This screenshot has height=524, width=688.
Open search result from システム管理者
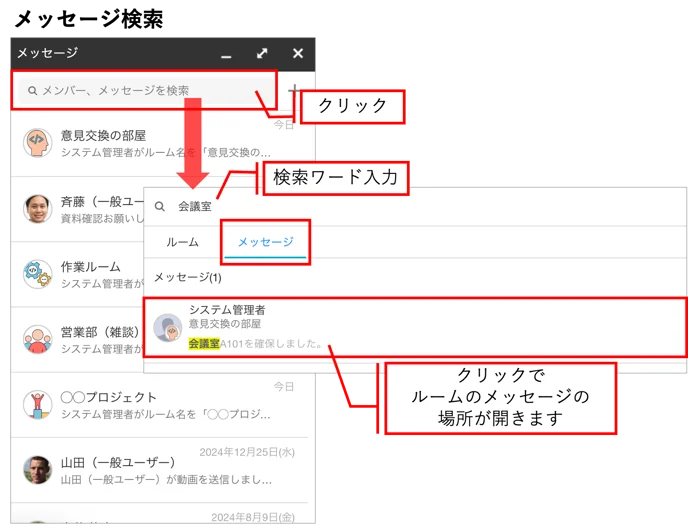pos(415,328)
